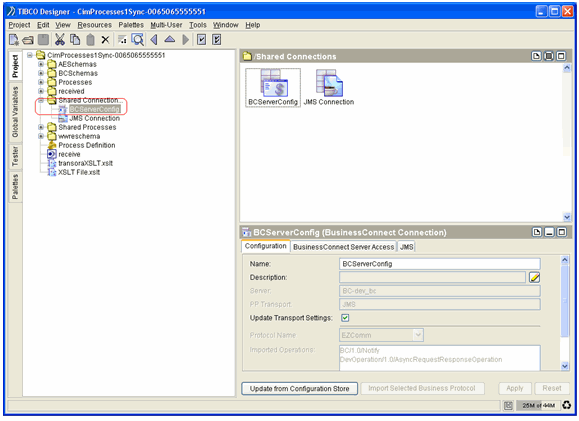Click the Description input field
The width and height of the screenshot is (579, 421).
(432, 277)
